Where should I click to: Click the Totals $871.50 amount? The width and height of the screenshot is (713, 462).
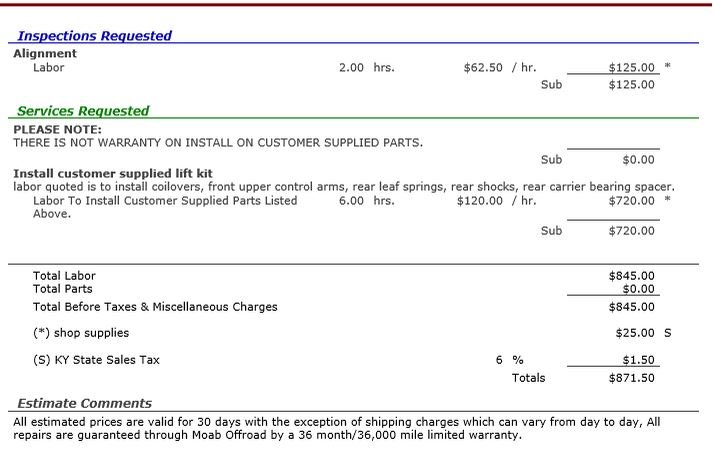(x=632, y=378)
